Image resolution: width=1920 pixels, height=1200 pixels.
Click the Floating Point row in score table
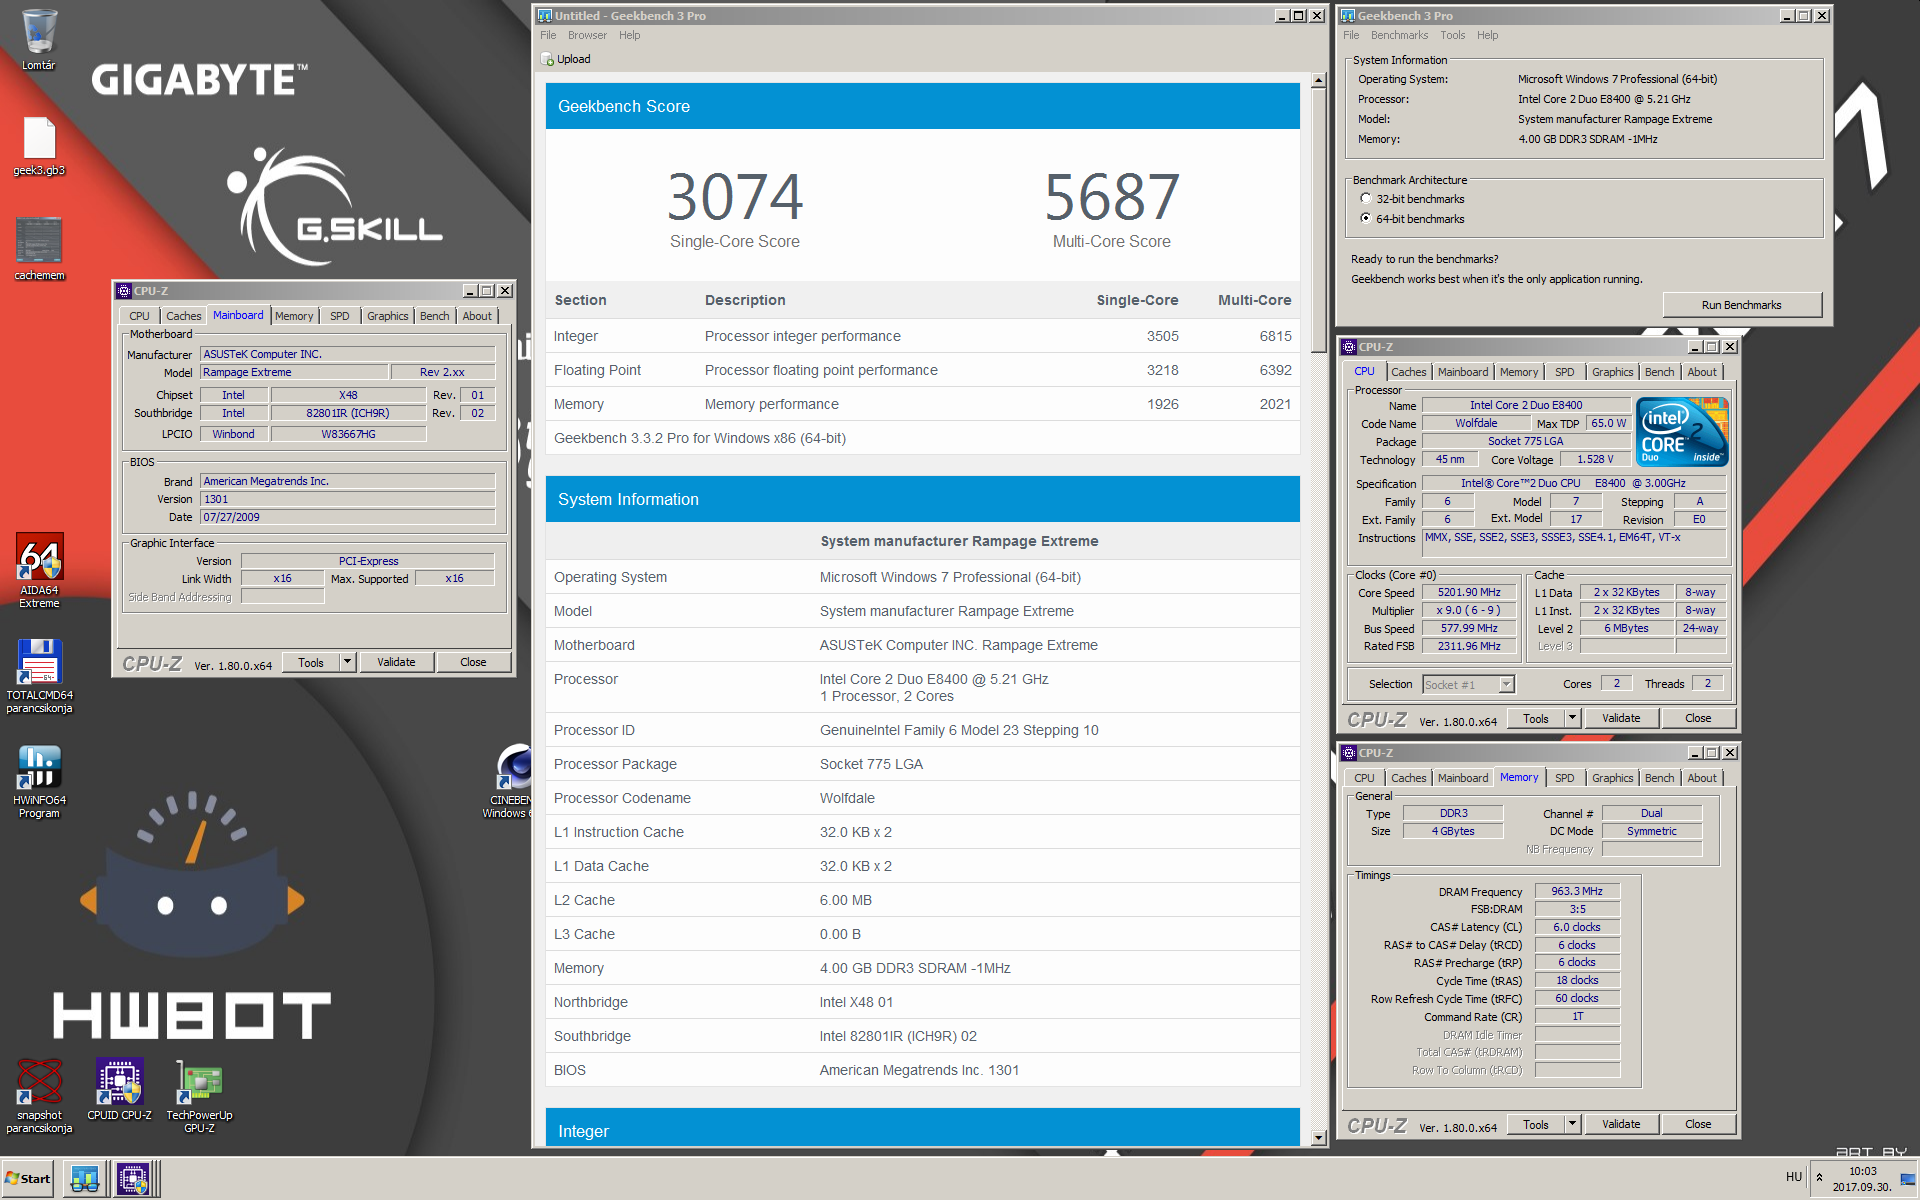[923, 370]
